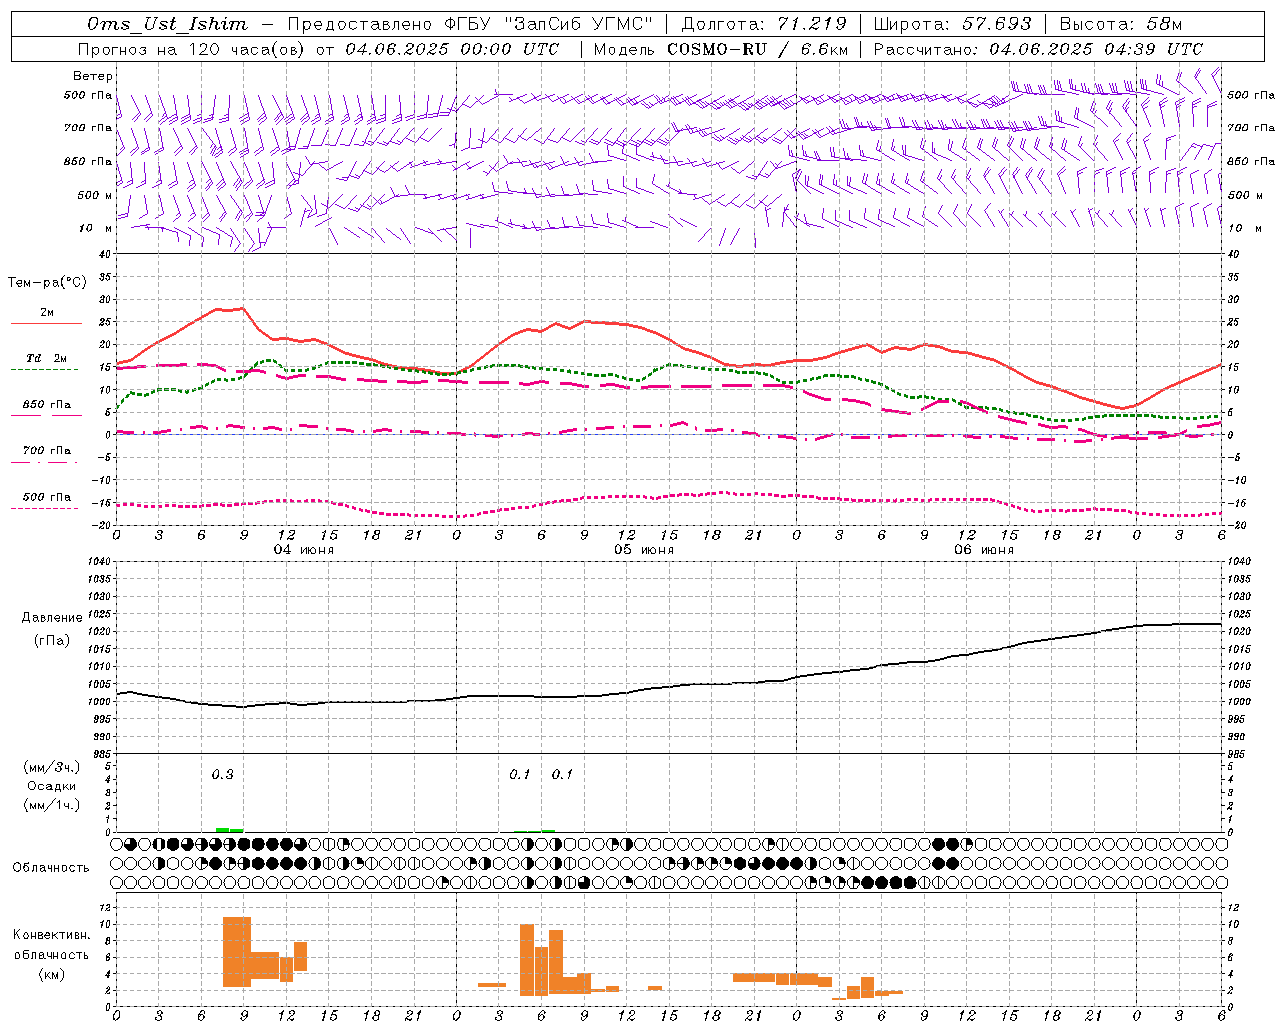Click the Конвективн. label
This screenshot has width=1280, height=1024.
pyautogui.click(x=52, y=935)
